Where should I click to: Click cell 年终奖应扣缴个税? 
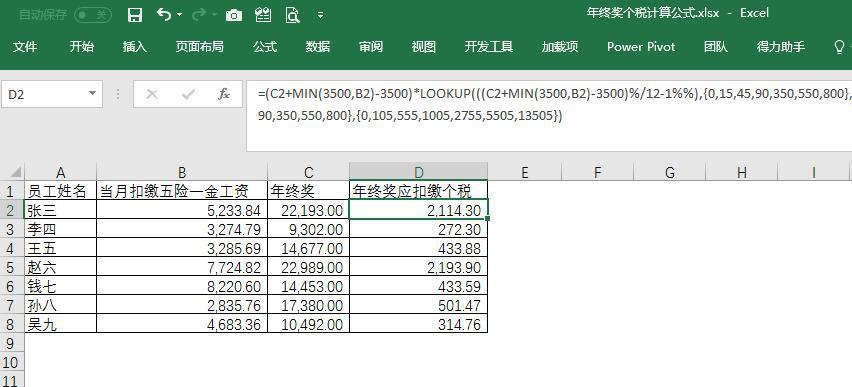(x=418, y=191)
